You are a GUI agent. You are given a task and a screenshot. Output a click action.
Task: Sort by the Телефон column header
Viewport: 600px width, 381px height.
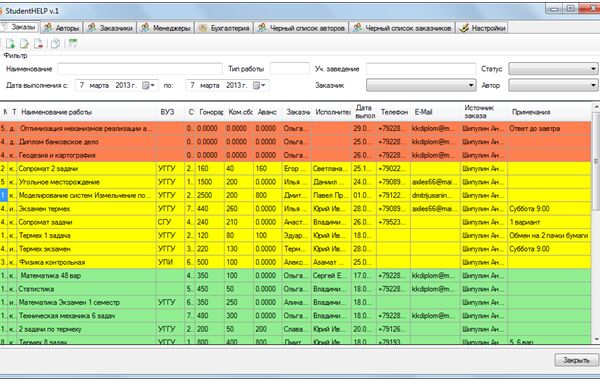(x=394, y=112)
